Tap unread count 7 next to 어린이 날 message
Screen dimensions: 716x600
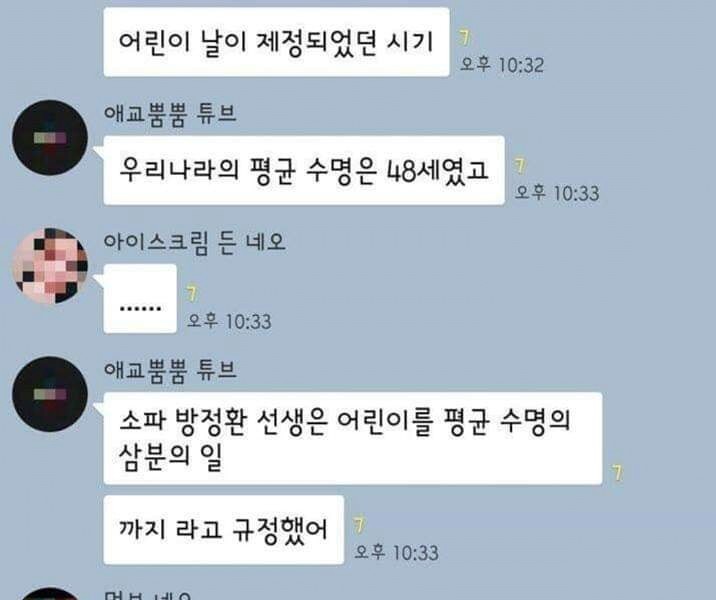tap(464, 37)
